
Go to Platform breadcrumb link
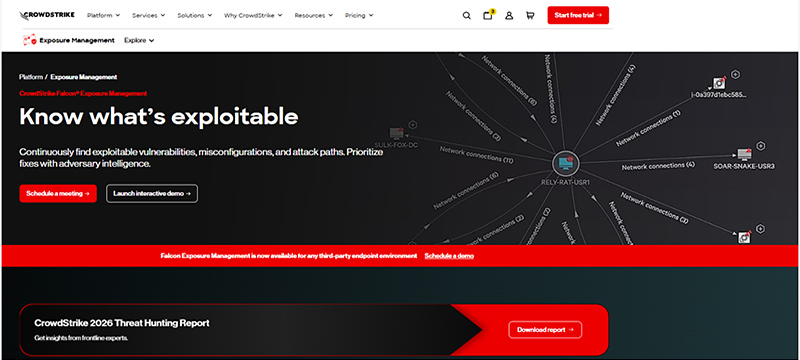tap(31, 77)
